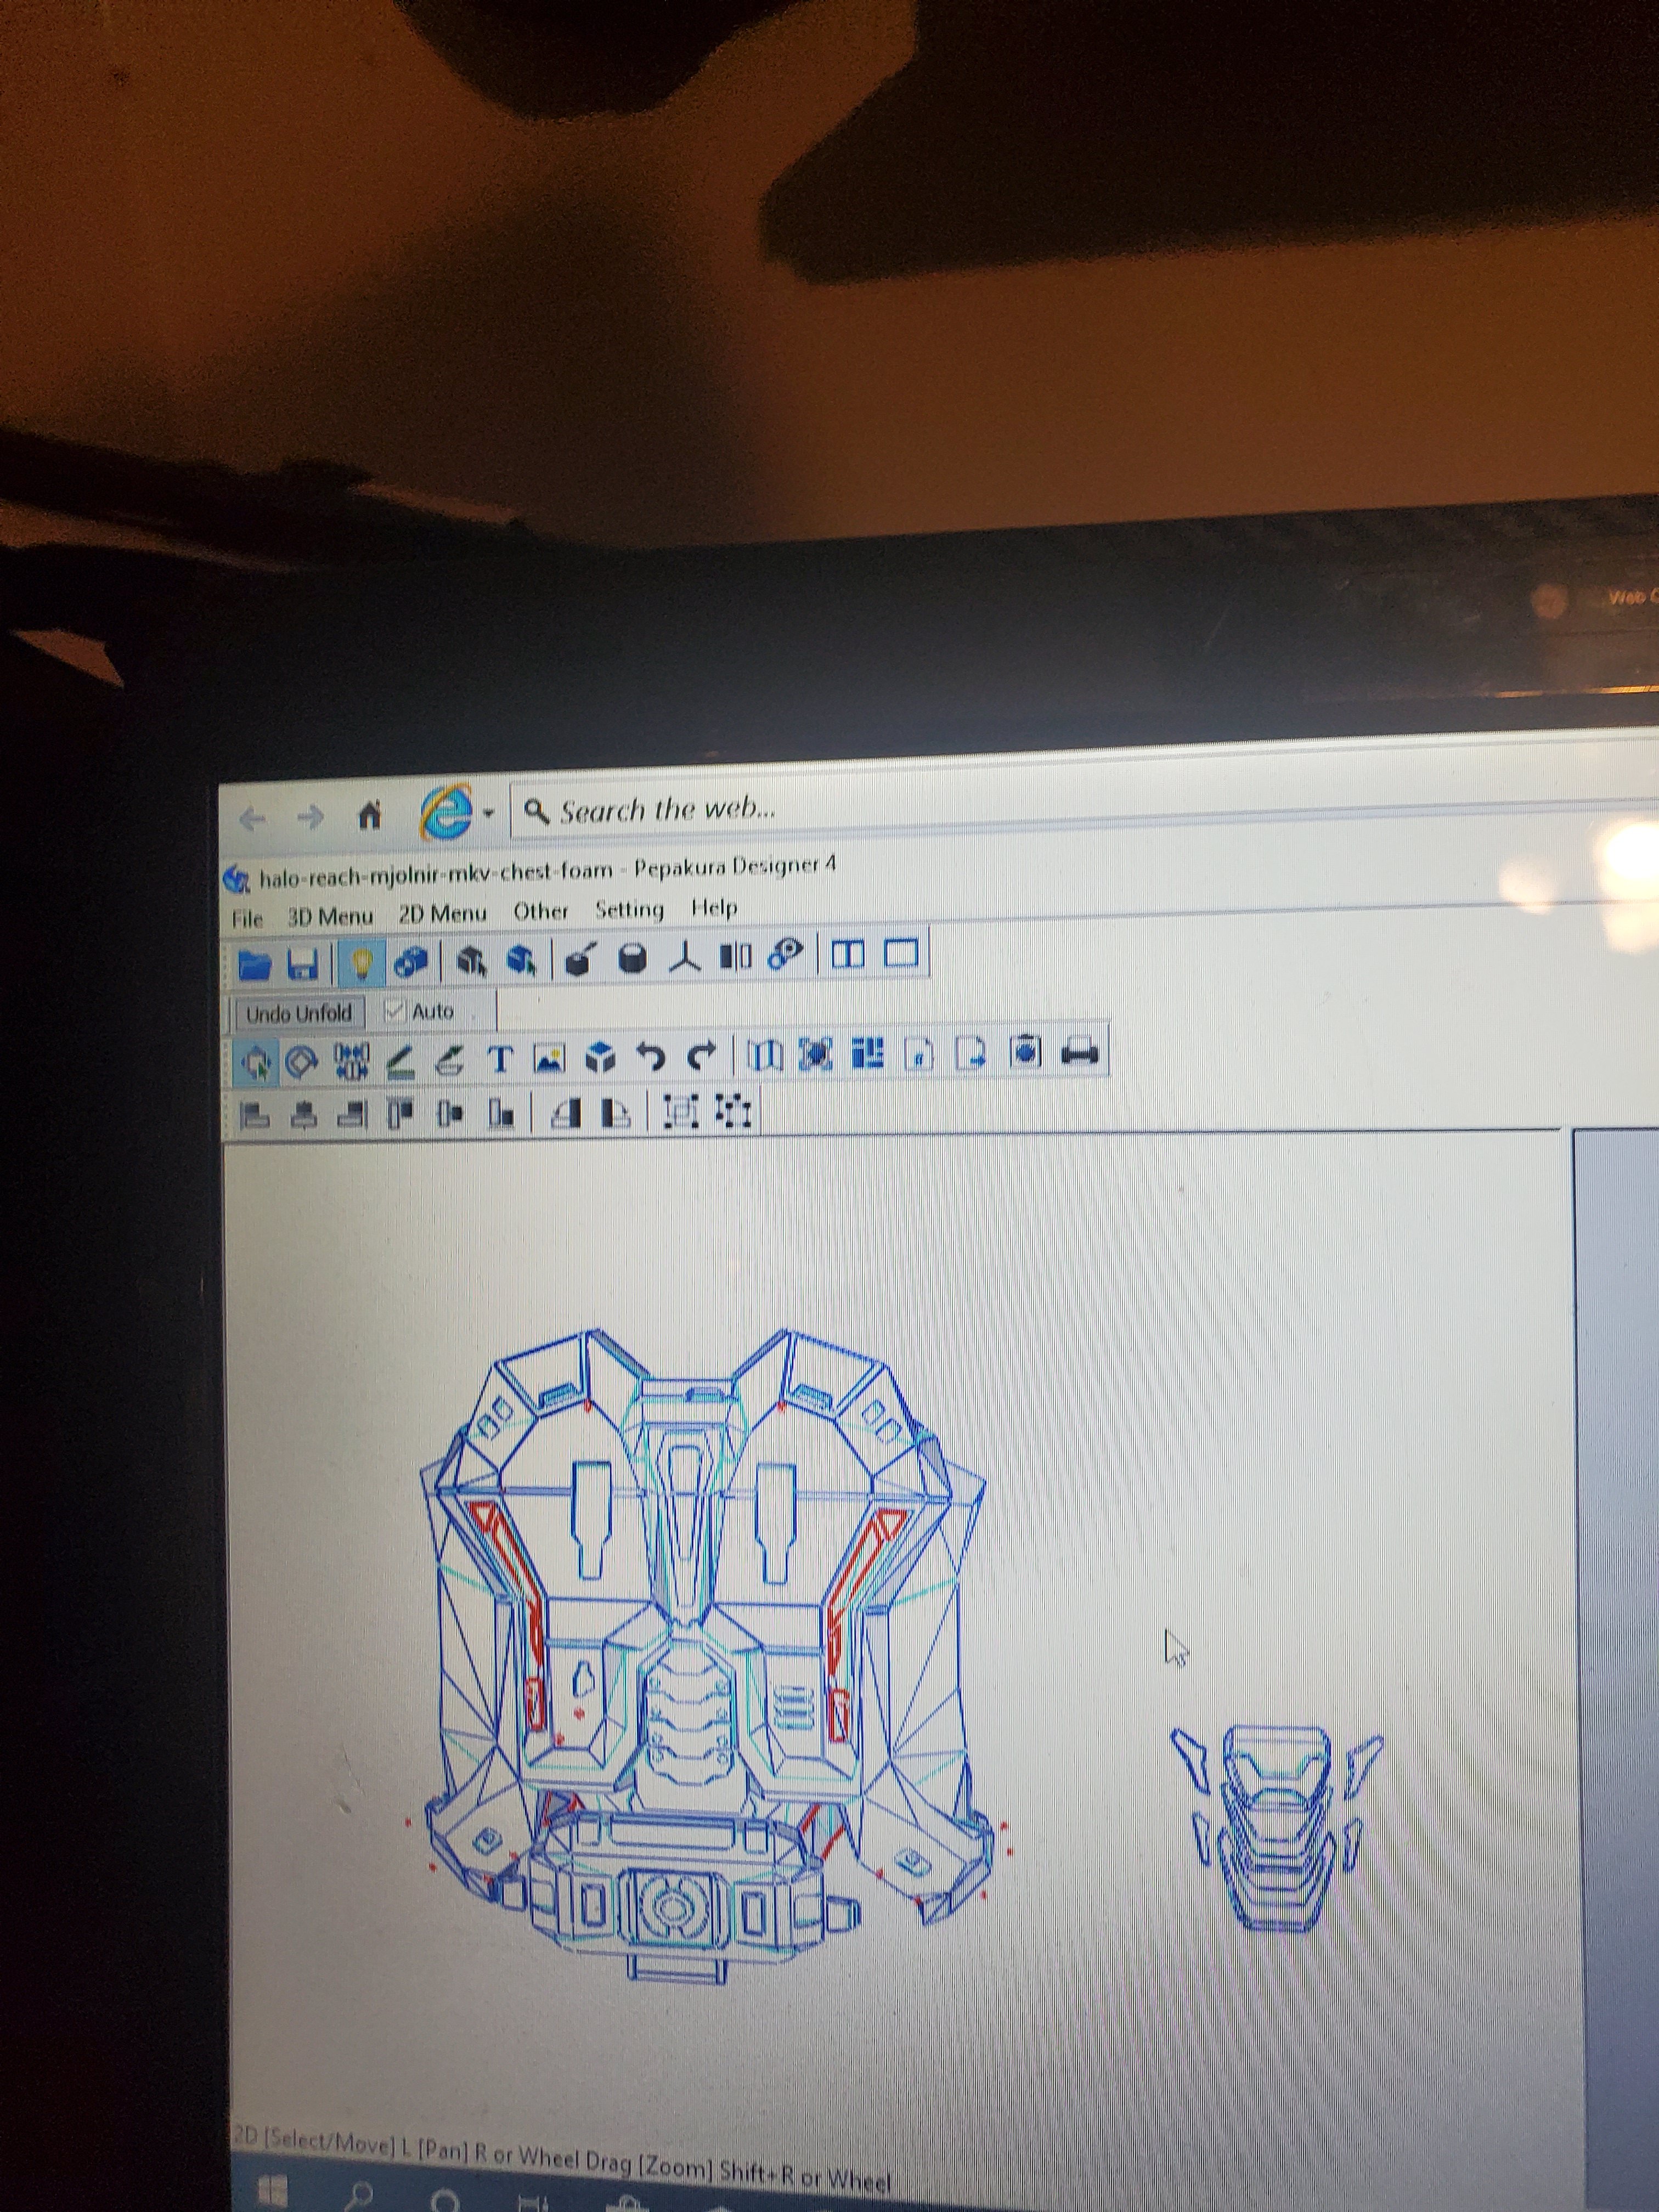1659x2212 pixels.
Task: Click the mirrored panels icon
Action: [735, 955]
